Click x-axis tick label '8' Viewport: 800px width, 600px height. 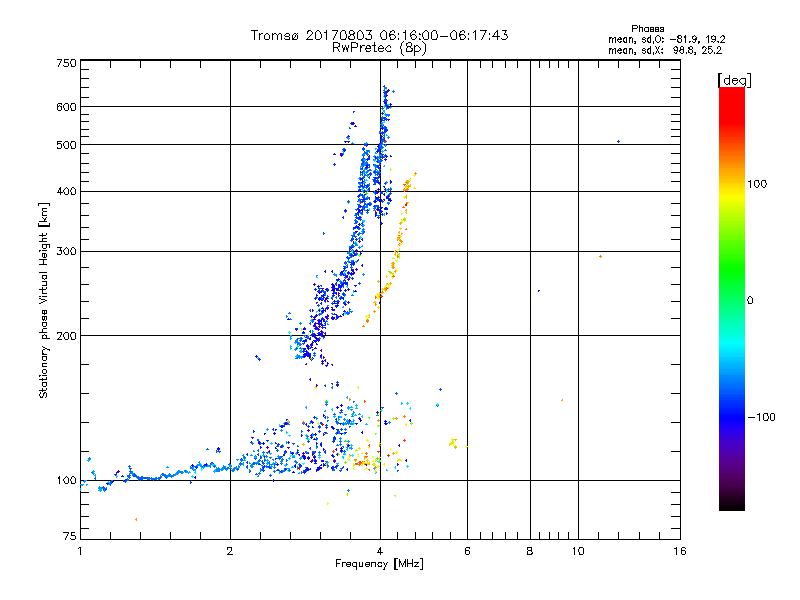pyautogui.click(x=530, y=551)
